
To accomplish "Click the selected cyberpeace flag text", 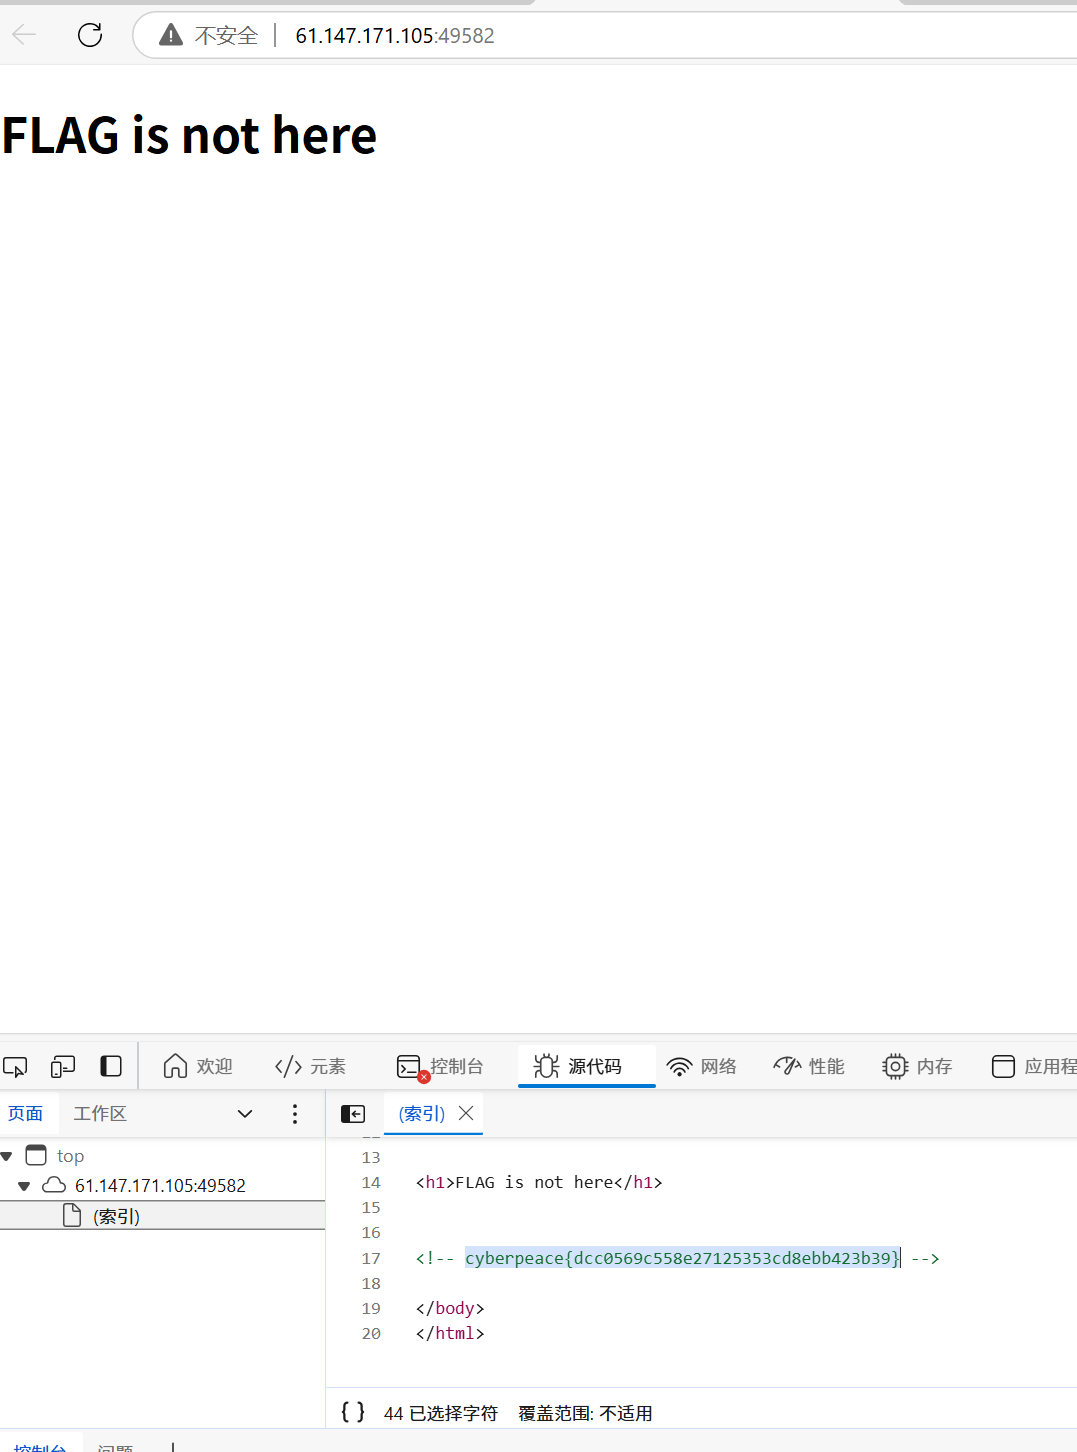I will tap(683, 1258).
